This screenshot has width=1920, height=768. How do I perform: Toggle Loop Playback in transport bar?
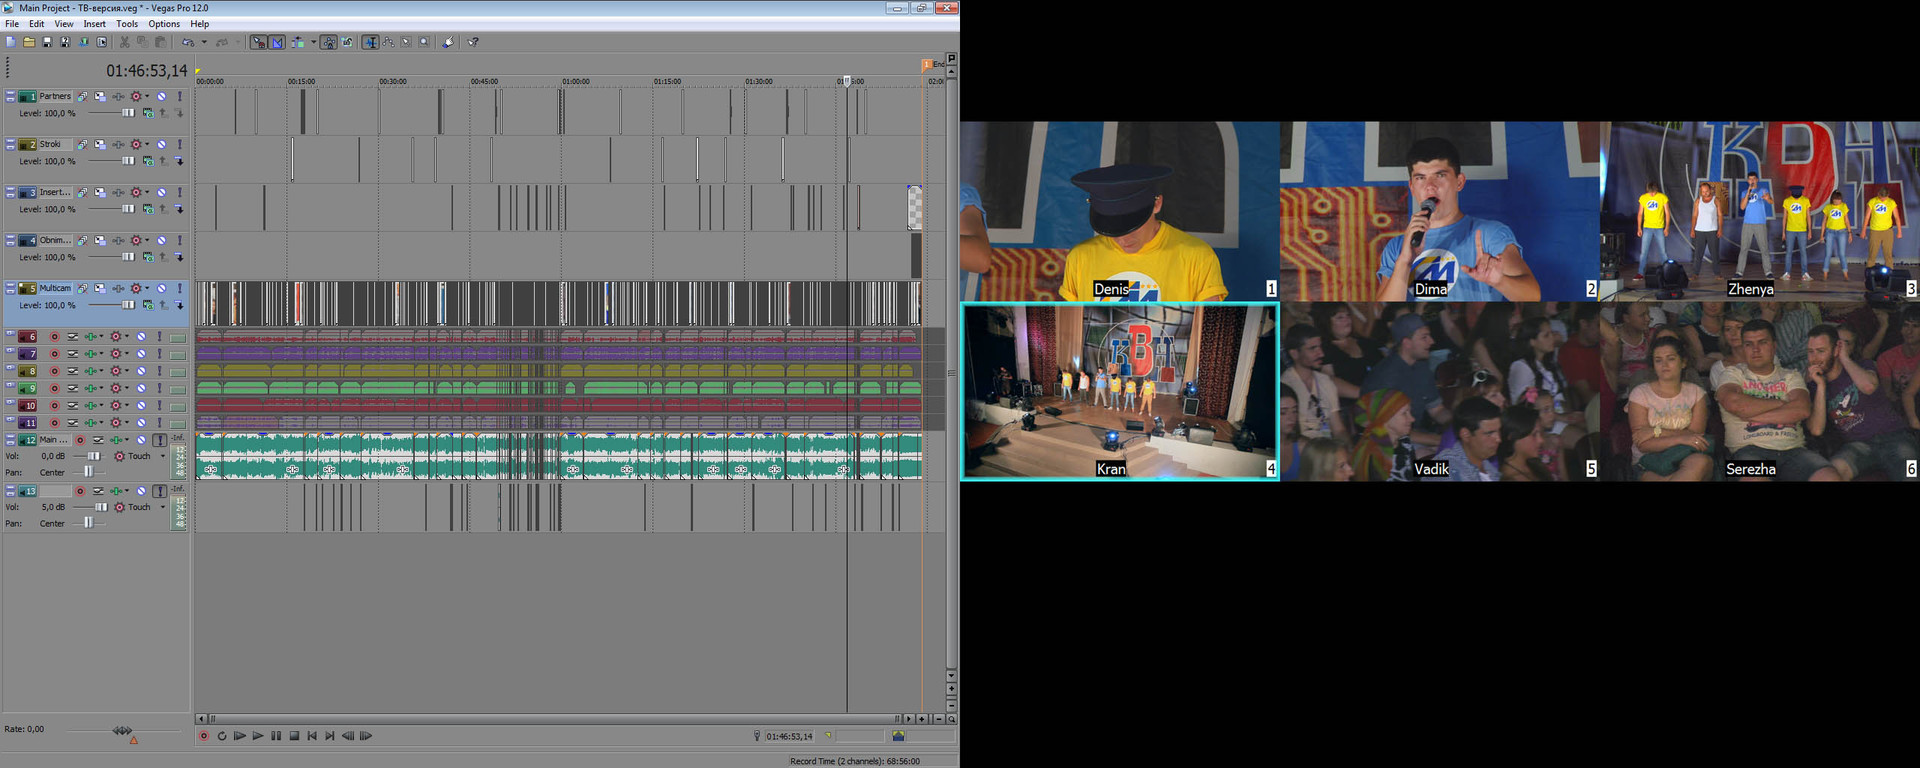pyautogui.click(x=222, y=736)
